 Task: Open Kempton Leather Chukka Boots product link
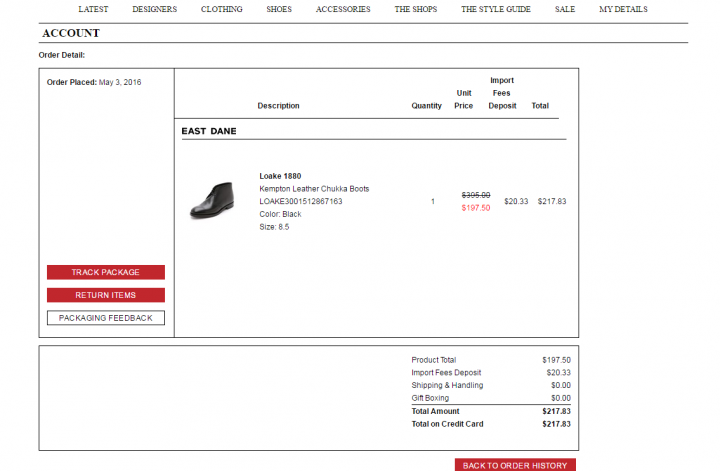[314, 189]
